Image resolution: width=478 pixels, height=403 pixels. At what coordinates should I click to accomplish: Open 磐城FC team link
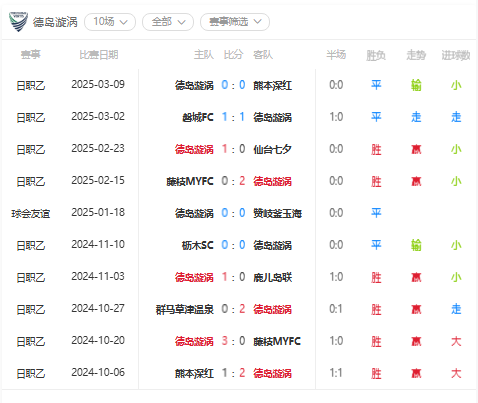pyautogui.click(x=198, y=117)
